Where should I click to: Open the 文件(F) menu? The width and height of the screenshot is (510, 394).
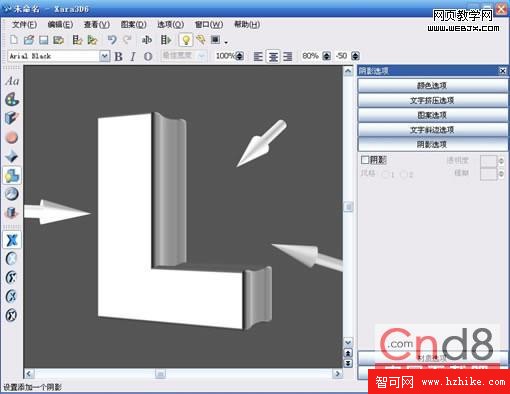pos(24,25)
